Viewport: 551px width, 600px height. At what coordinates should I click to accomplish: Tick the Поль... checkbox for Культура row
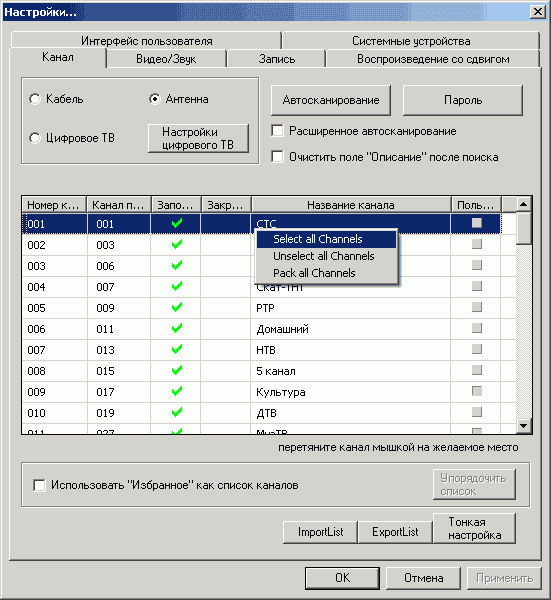coord(477,391)
